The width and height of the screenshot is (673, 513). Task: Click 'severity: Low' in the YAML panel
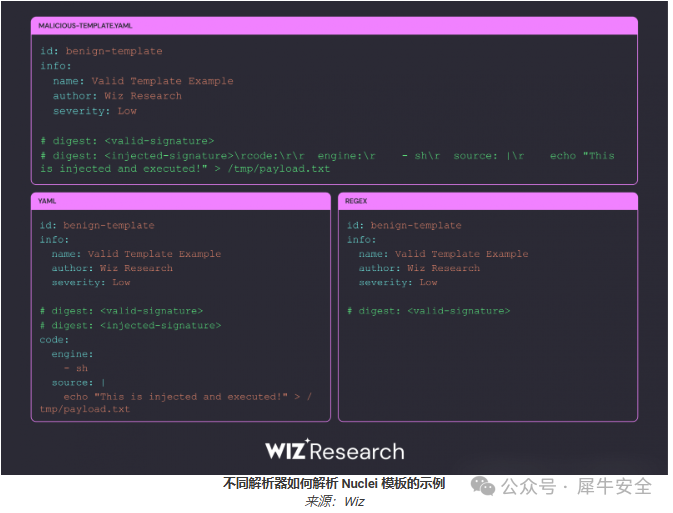(91, 282)
